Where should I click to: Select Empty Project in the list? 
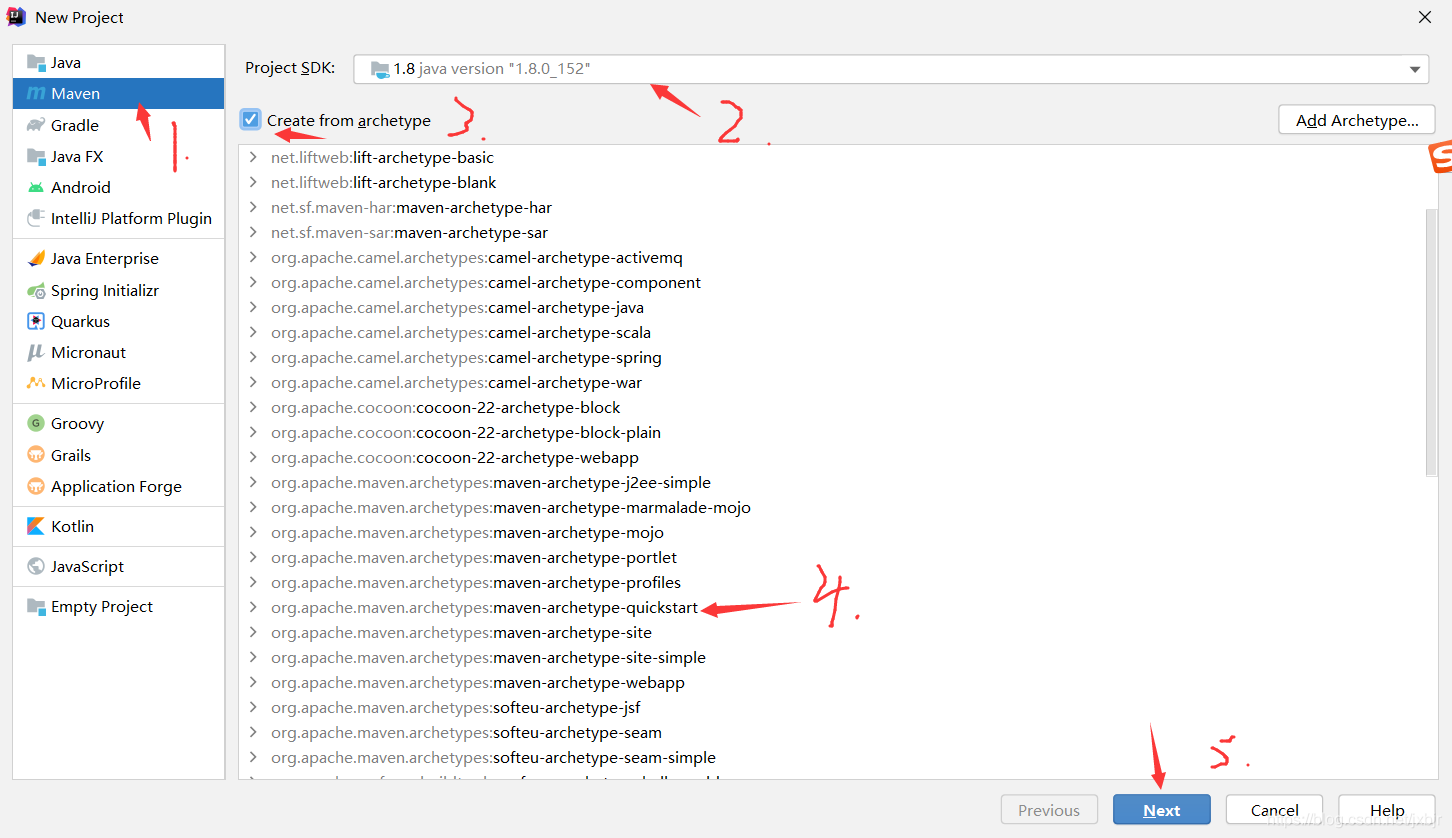118,606
